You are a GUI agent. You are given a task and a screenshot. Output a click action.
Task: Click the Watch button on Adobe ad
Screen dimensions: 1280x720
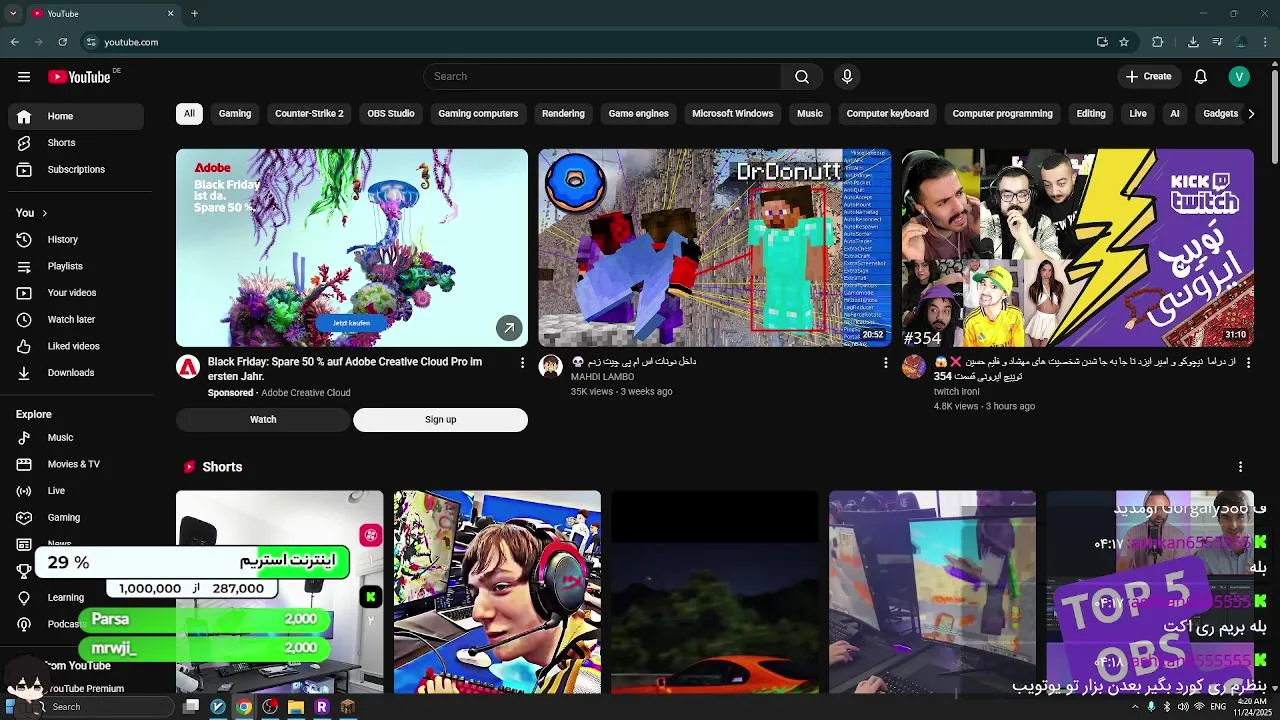click(x=263, y=420)
